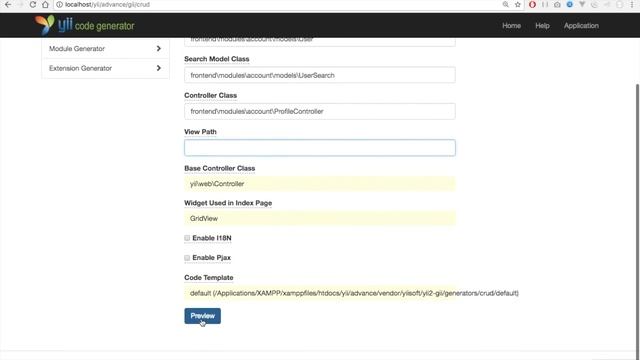Click the Yii code generator logo
640x360 pixels.
click(84, 25)
